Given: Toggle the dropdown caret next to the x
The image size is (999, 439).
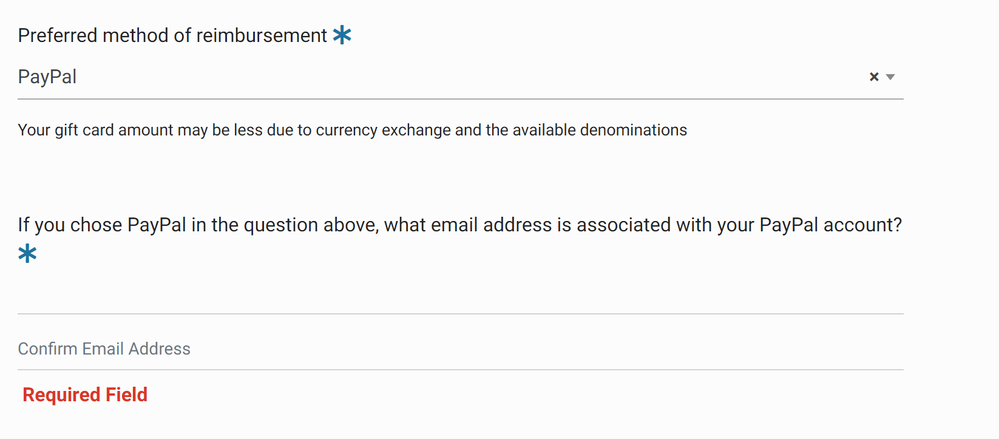Looking at the screenshot, I should [890, 77].
